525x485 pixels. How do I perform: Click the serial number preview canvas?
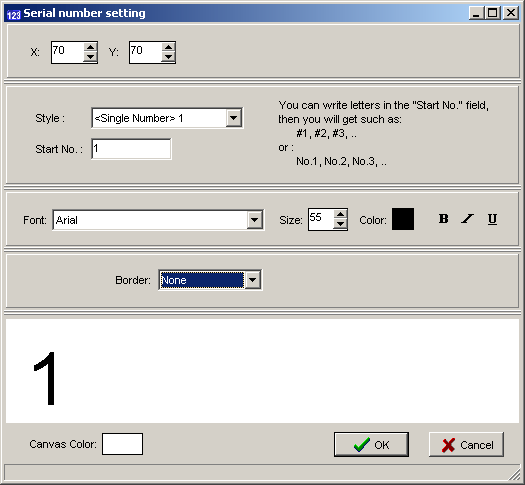[262, 371]
